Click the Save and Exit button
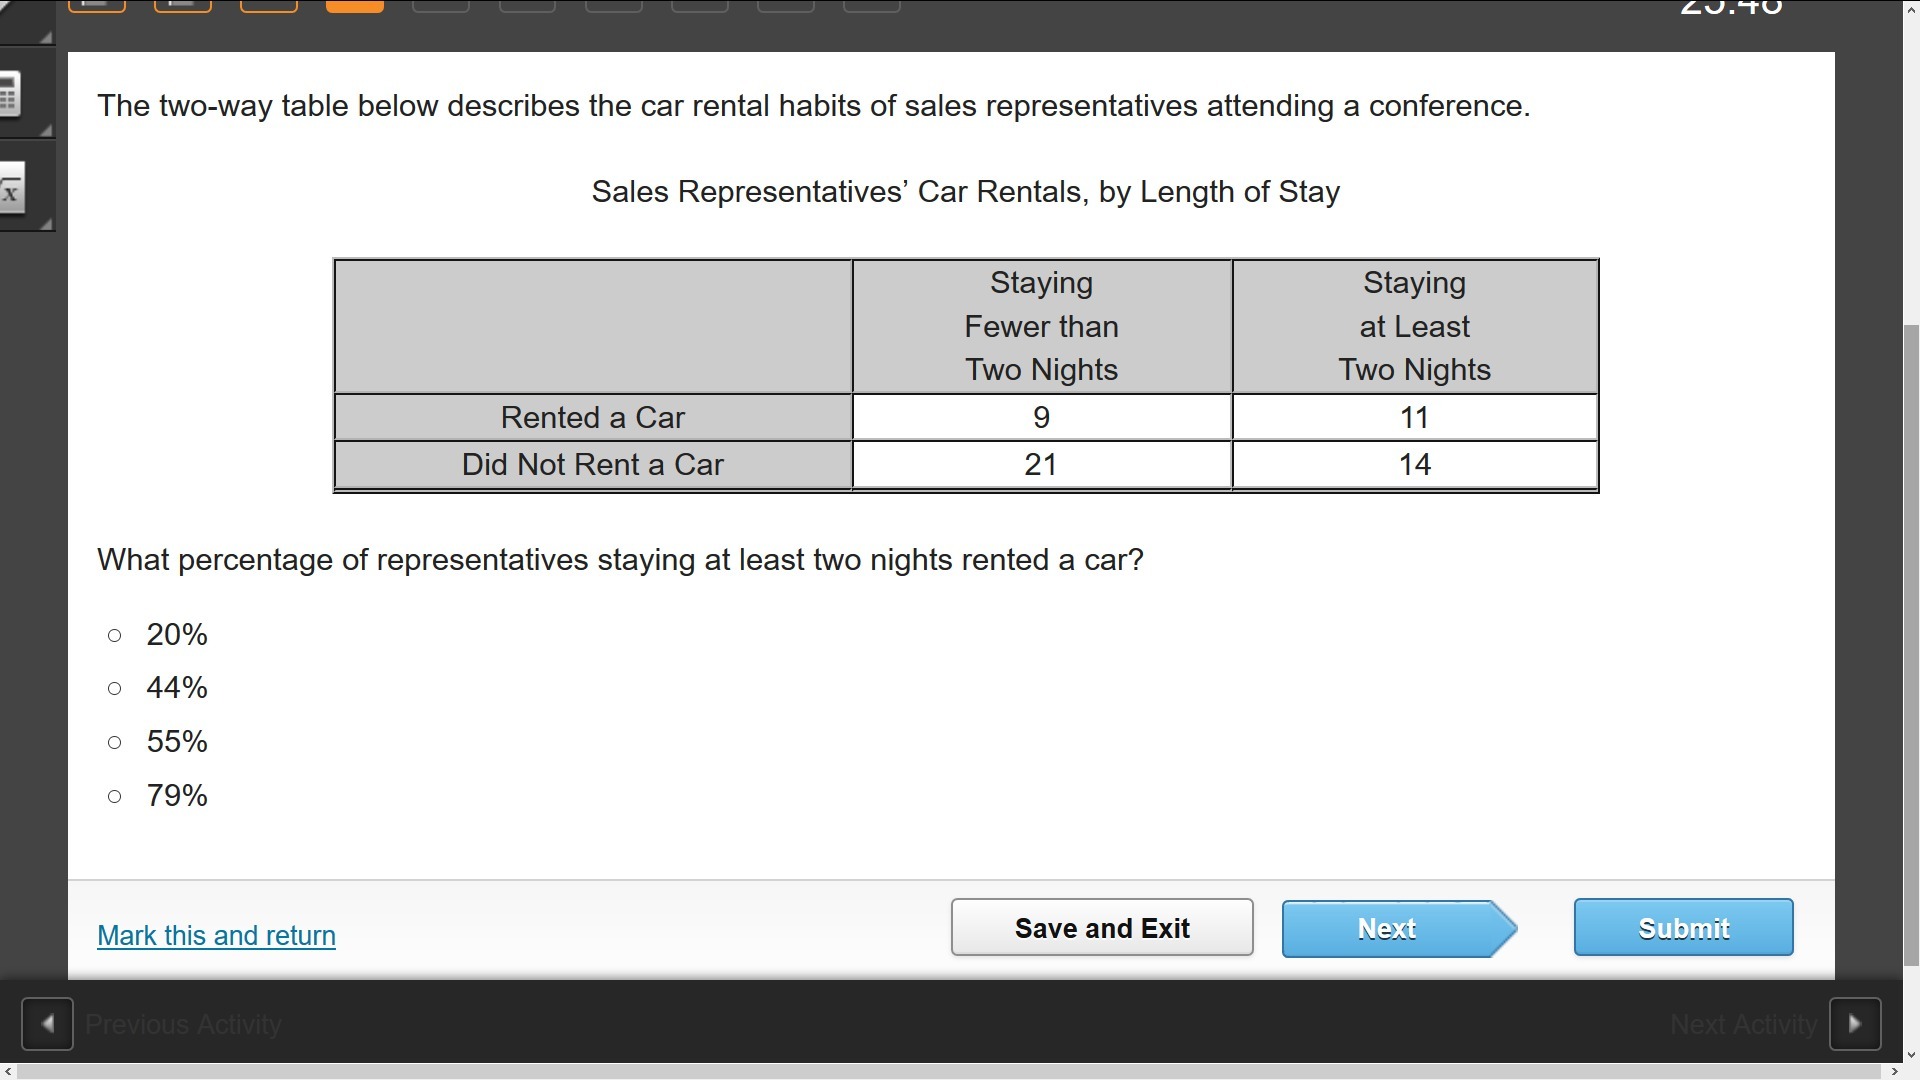The height and width of the screenshot is (1080, 1920). point(1101,928)
